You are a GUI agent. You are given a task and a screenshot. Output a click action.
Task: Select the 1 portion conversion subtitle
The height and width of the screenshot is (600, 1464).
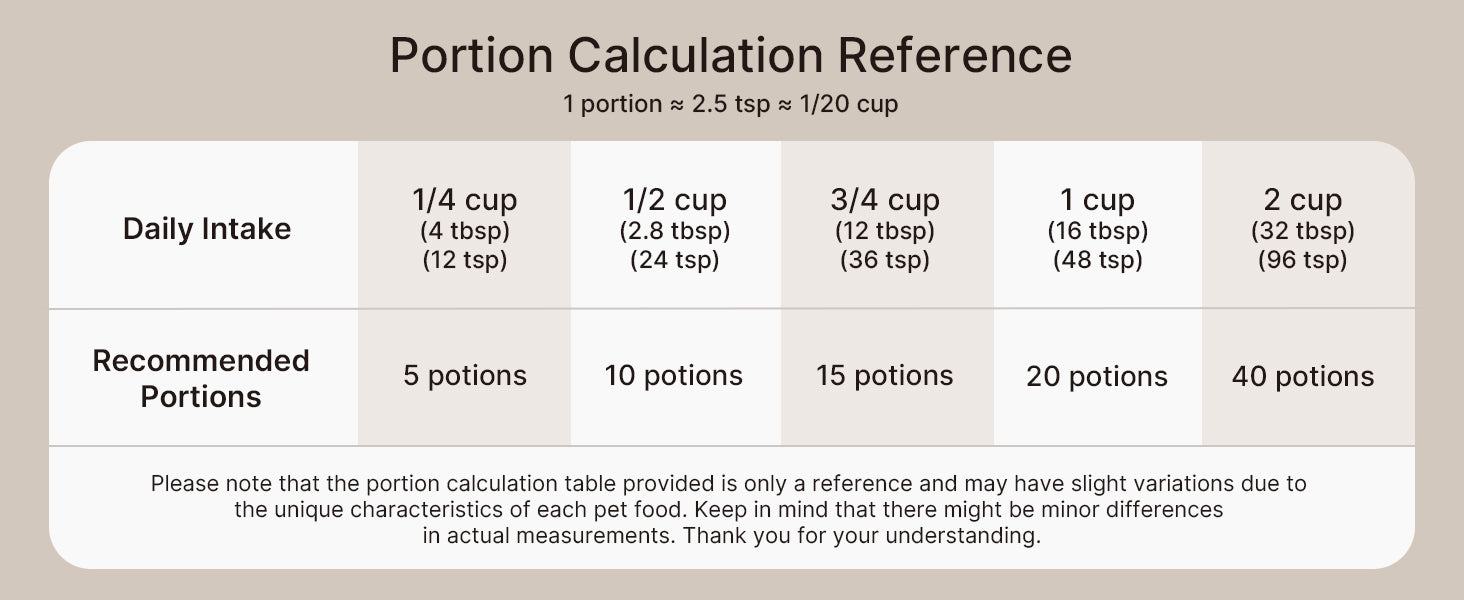[x=730, y=104]
